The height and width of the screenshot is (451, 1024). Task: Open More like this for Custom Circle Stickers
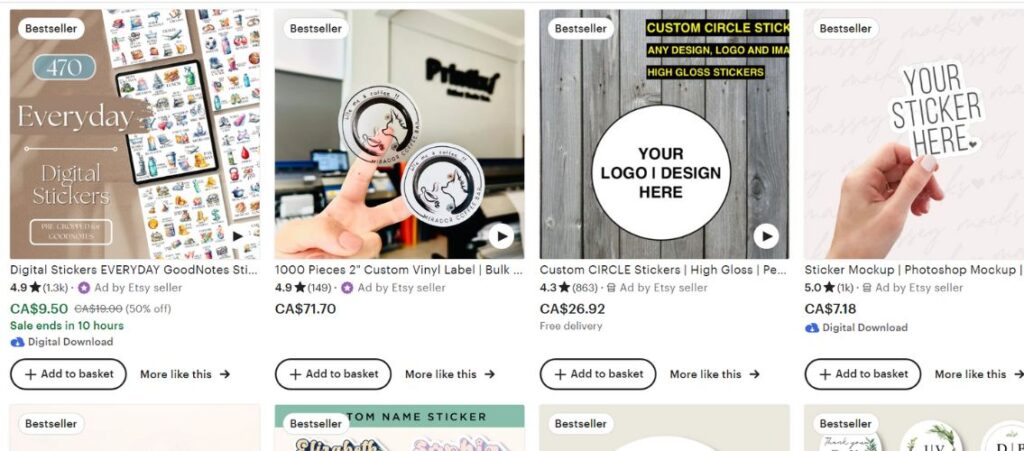tap(714, 375)
